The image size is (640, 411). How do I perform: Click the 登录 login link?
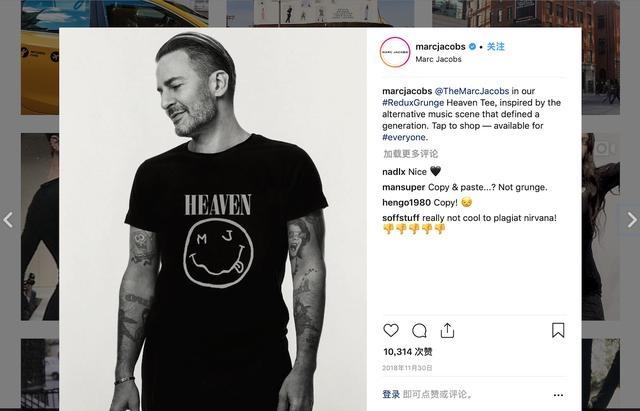[x=391, y=394]
